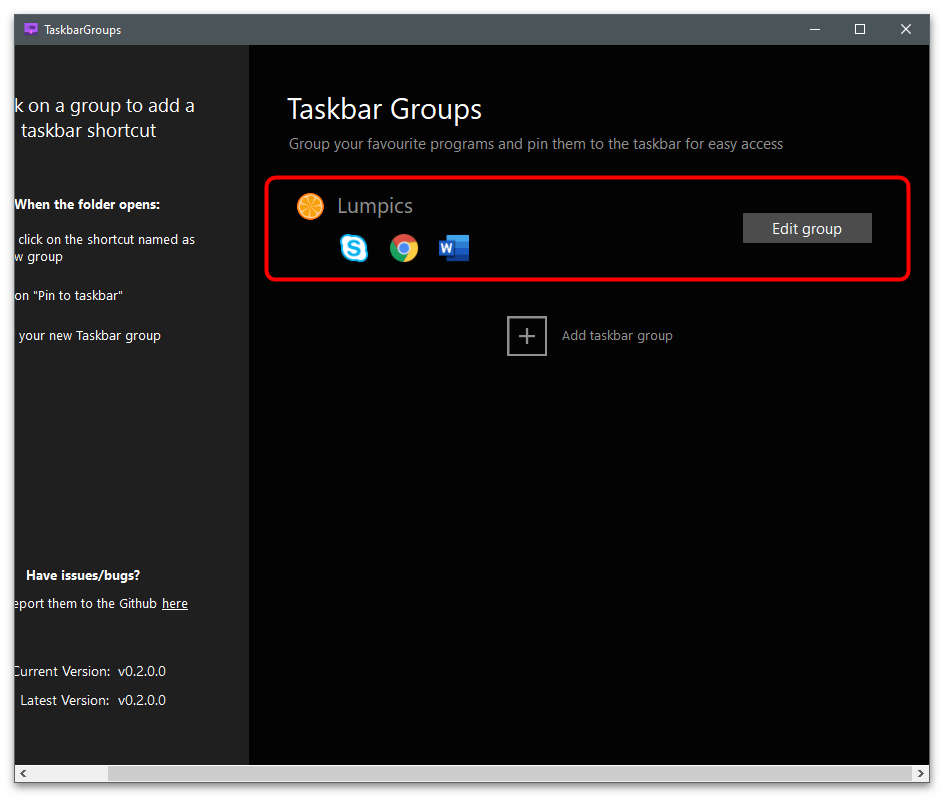The width and height of the screenshot is (944, 797).
Task: Click the horizontal scrollbar left arrow
Action: (x=23, y=774)
